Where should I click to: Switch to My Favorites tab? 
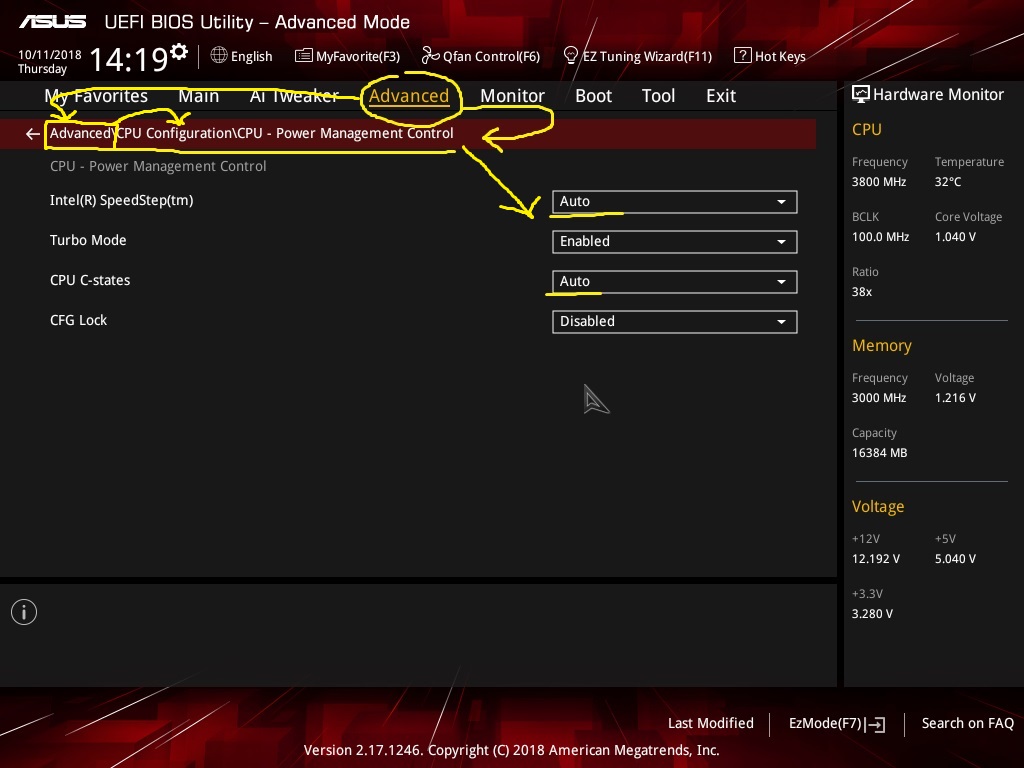coord(96,96)
